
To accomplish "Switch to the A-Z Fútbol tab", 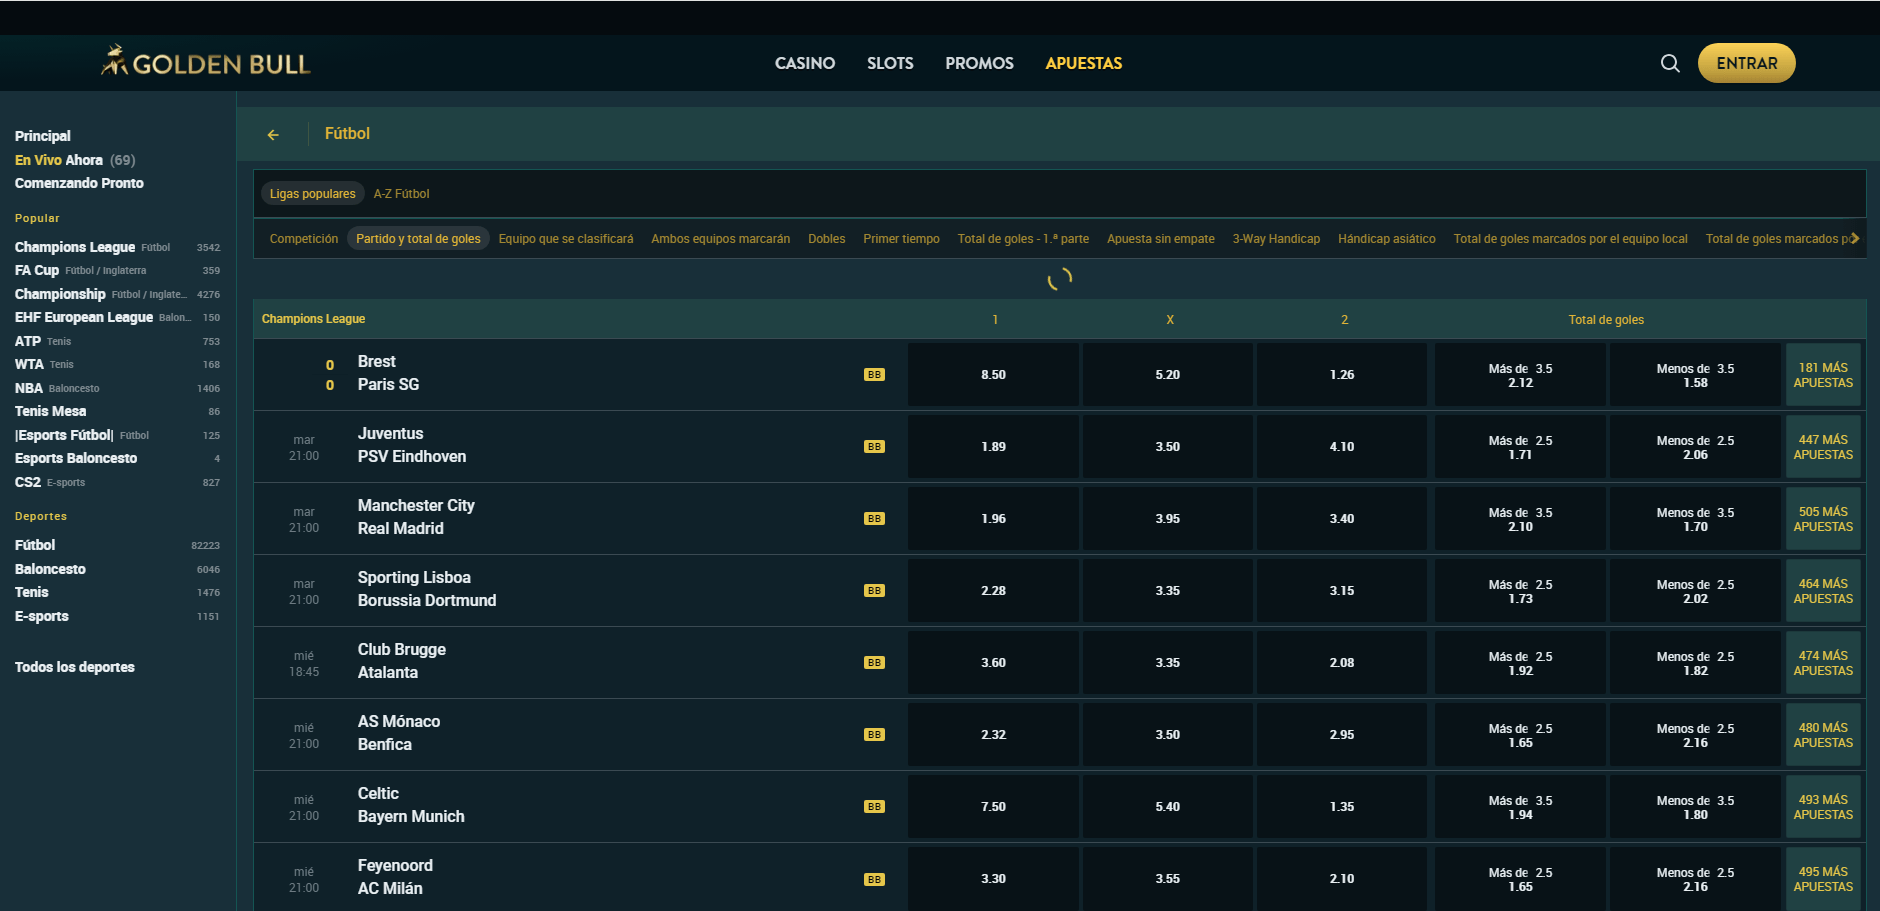I will point(401,194).
